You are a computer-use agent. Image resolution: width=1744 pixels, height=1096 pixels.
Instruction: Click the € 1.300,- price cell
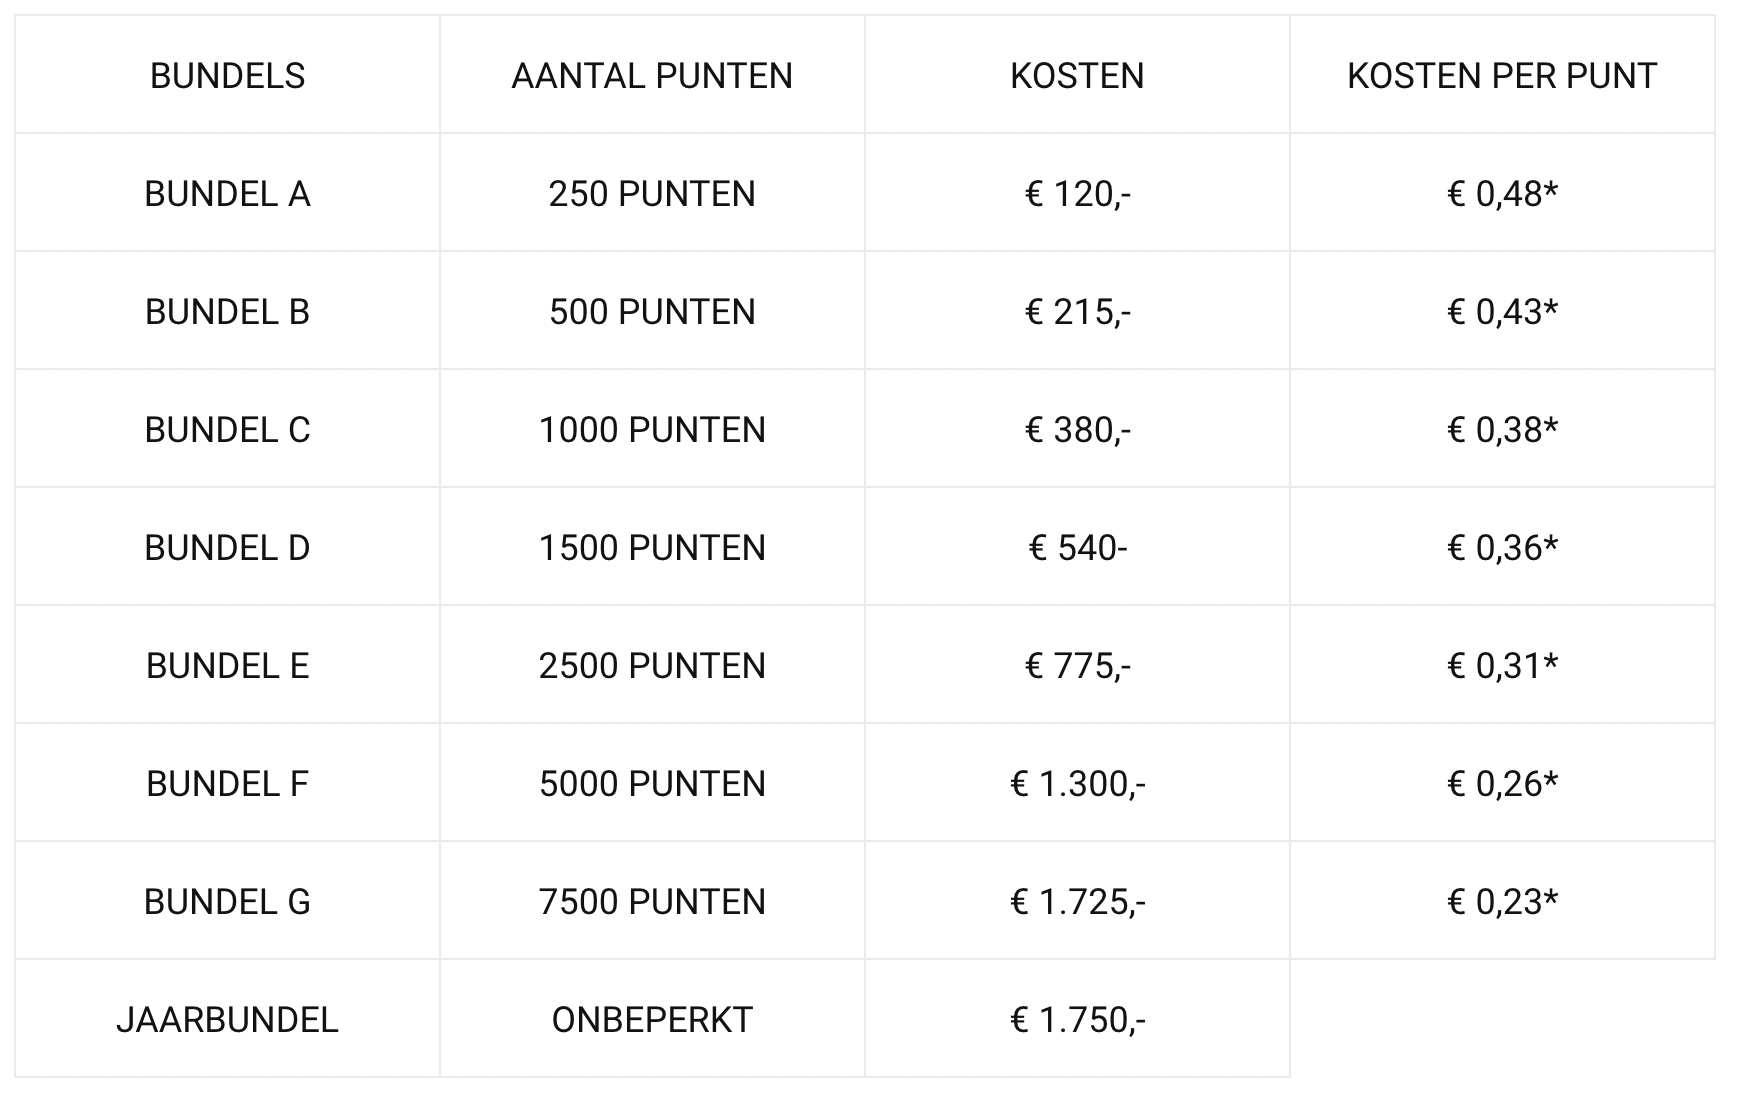point(1077,783)
